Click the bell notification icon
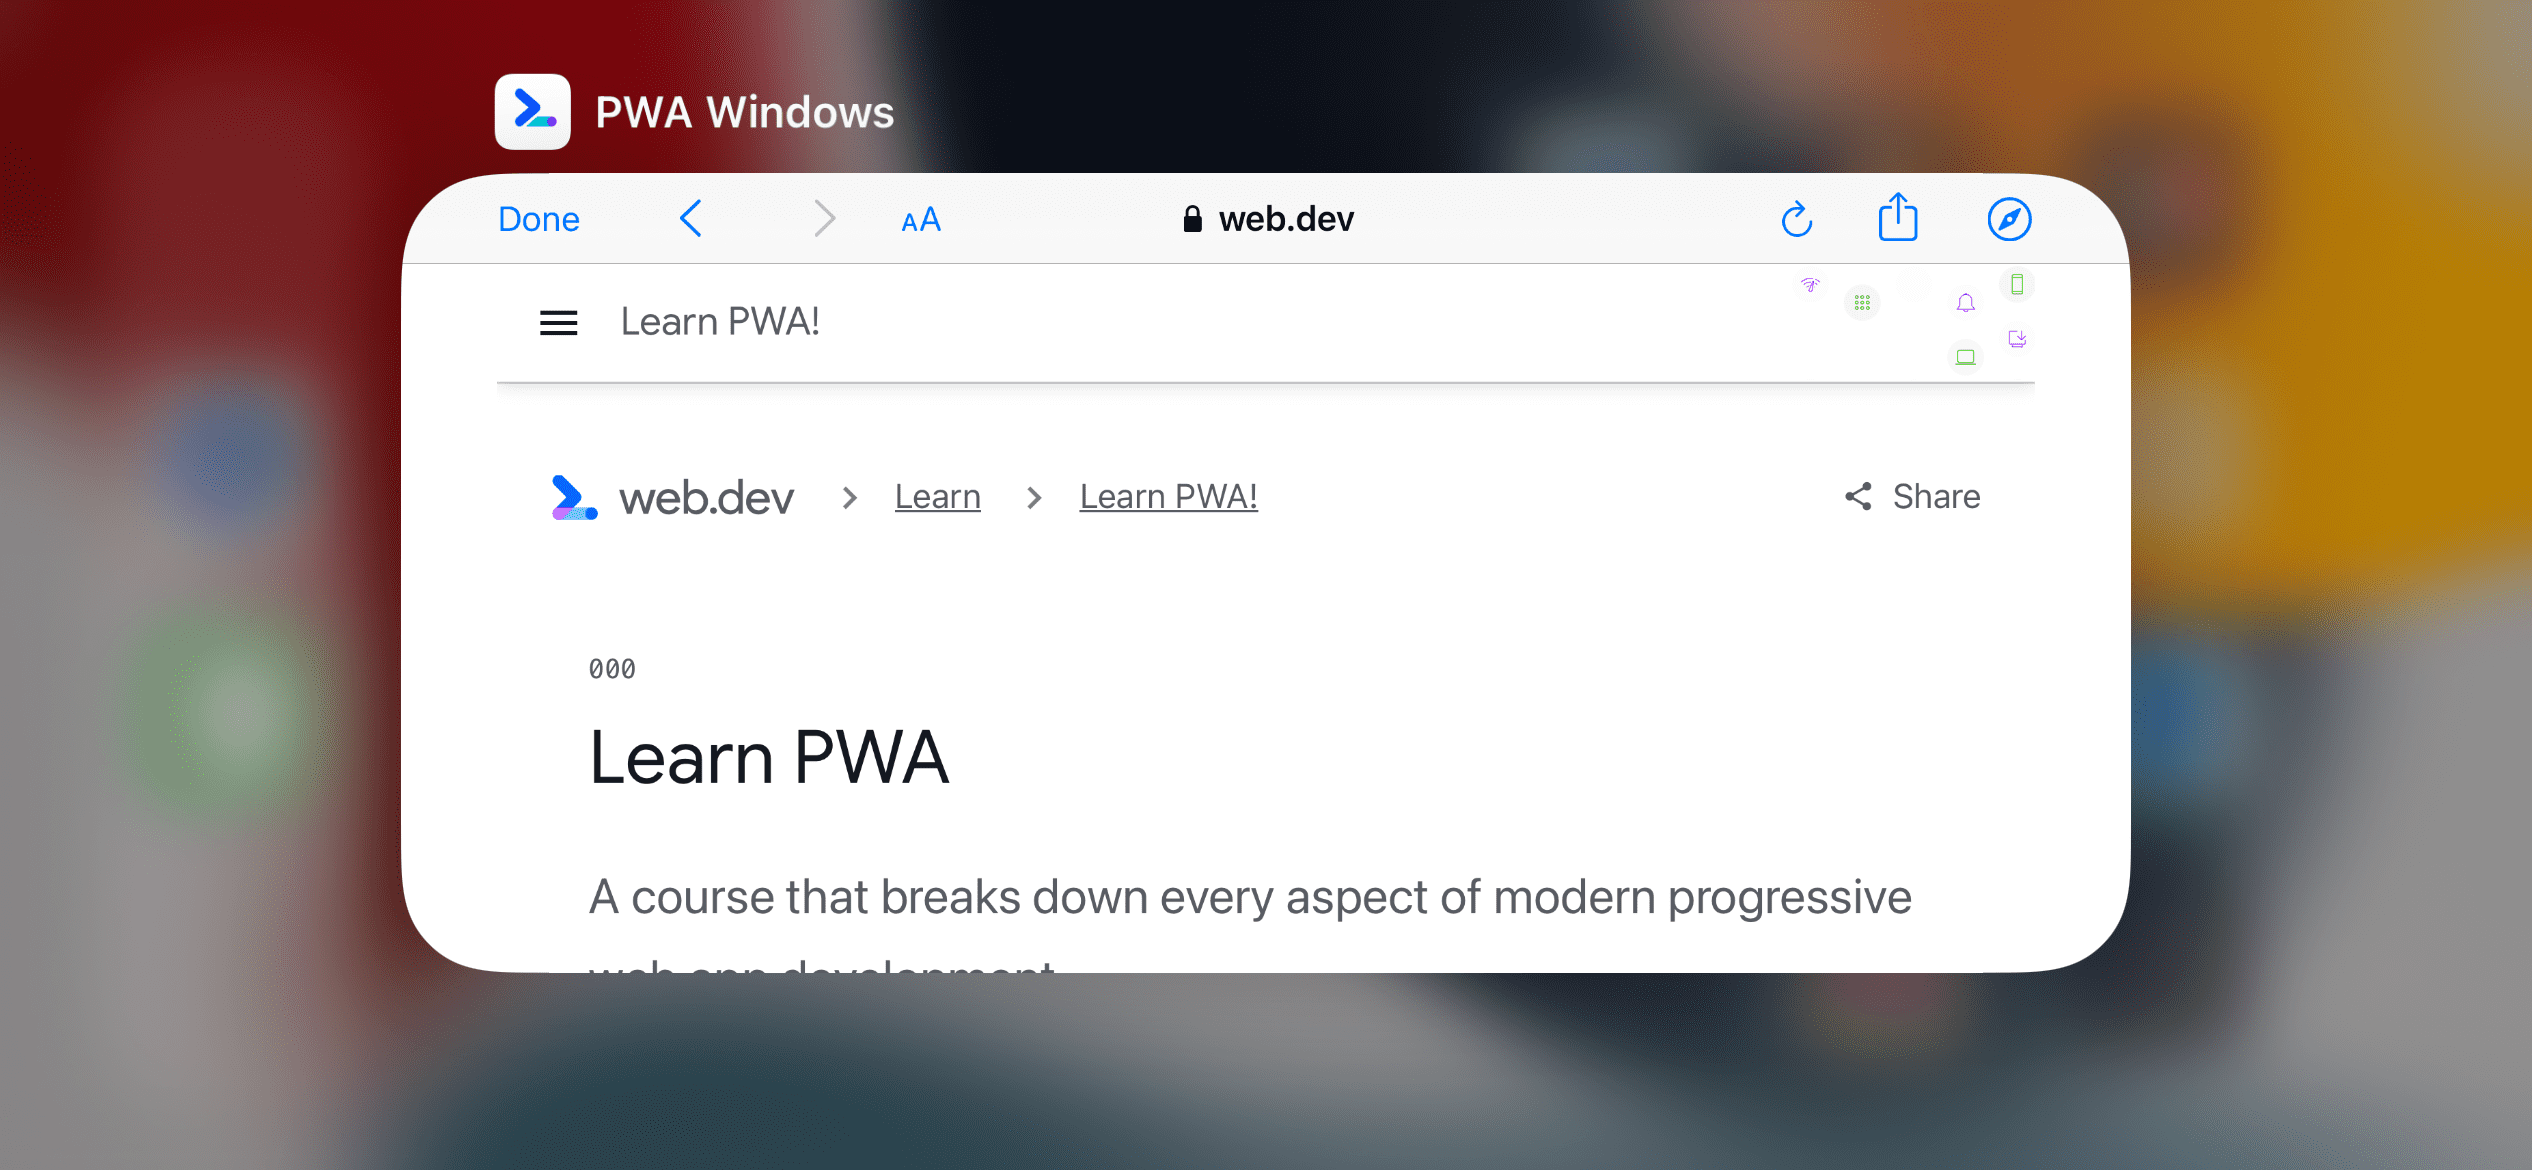Viewport: 2532px width, 1170px height. pyautogui.click(x=1965, y=303)
